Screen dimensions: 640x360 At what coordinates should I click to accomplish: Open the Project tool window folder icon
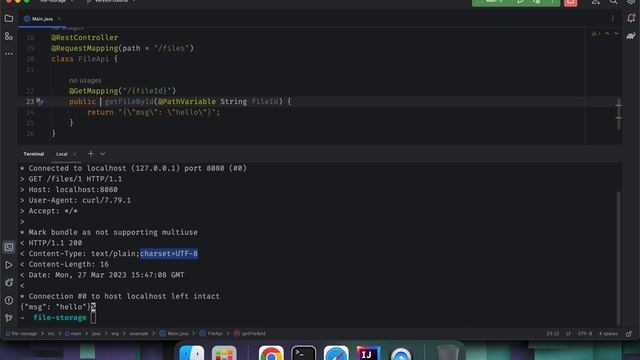[9, 18]
